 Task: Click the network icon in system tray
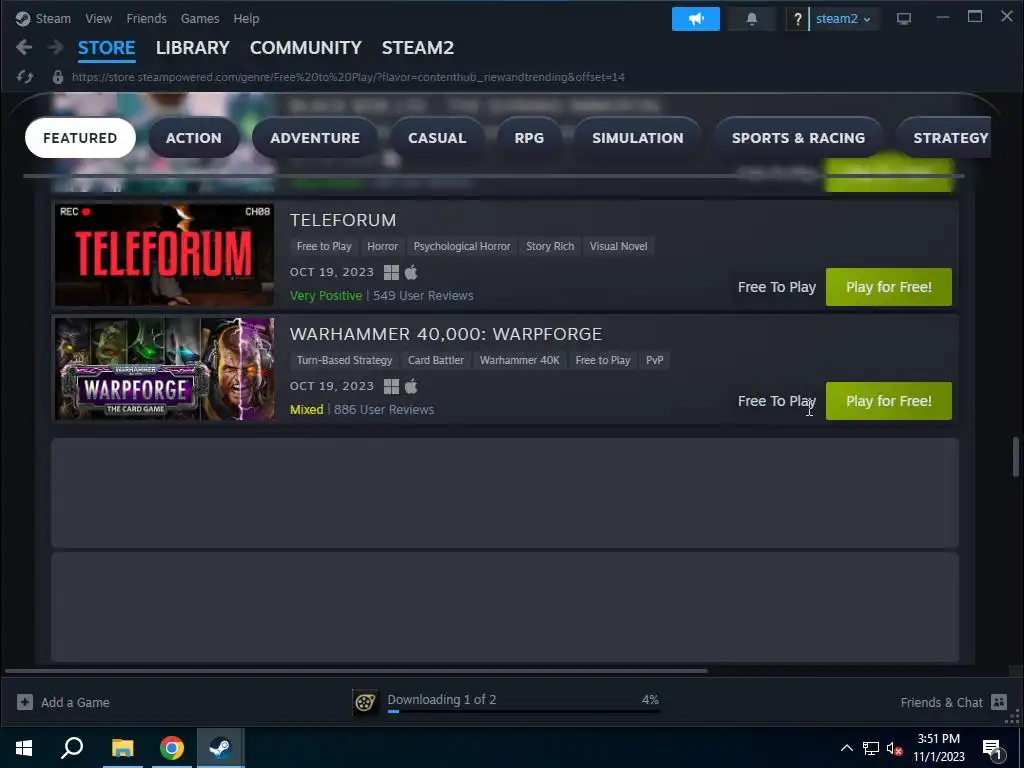(x=871, y=748)
